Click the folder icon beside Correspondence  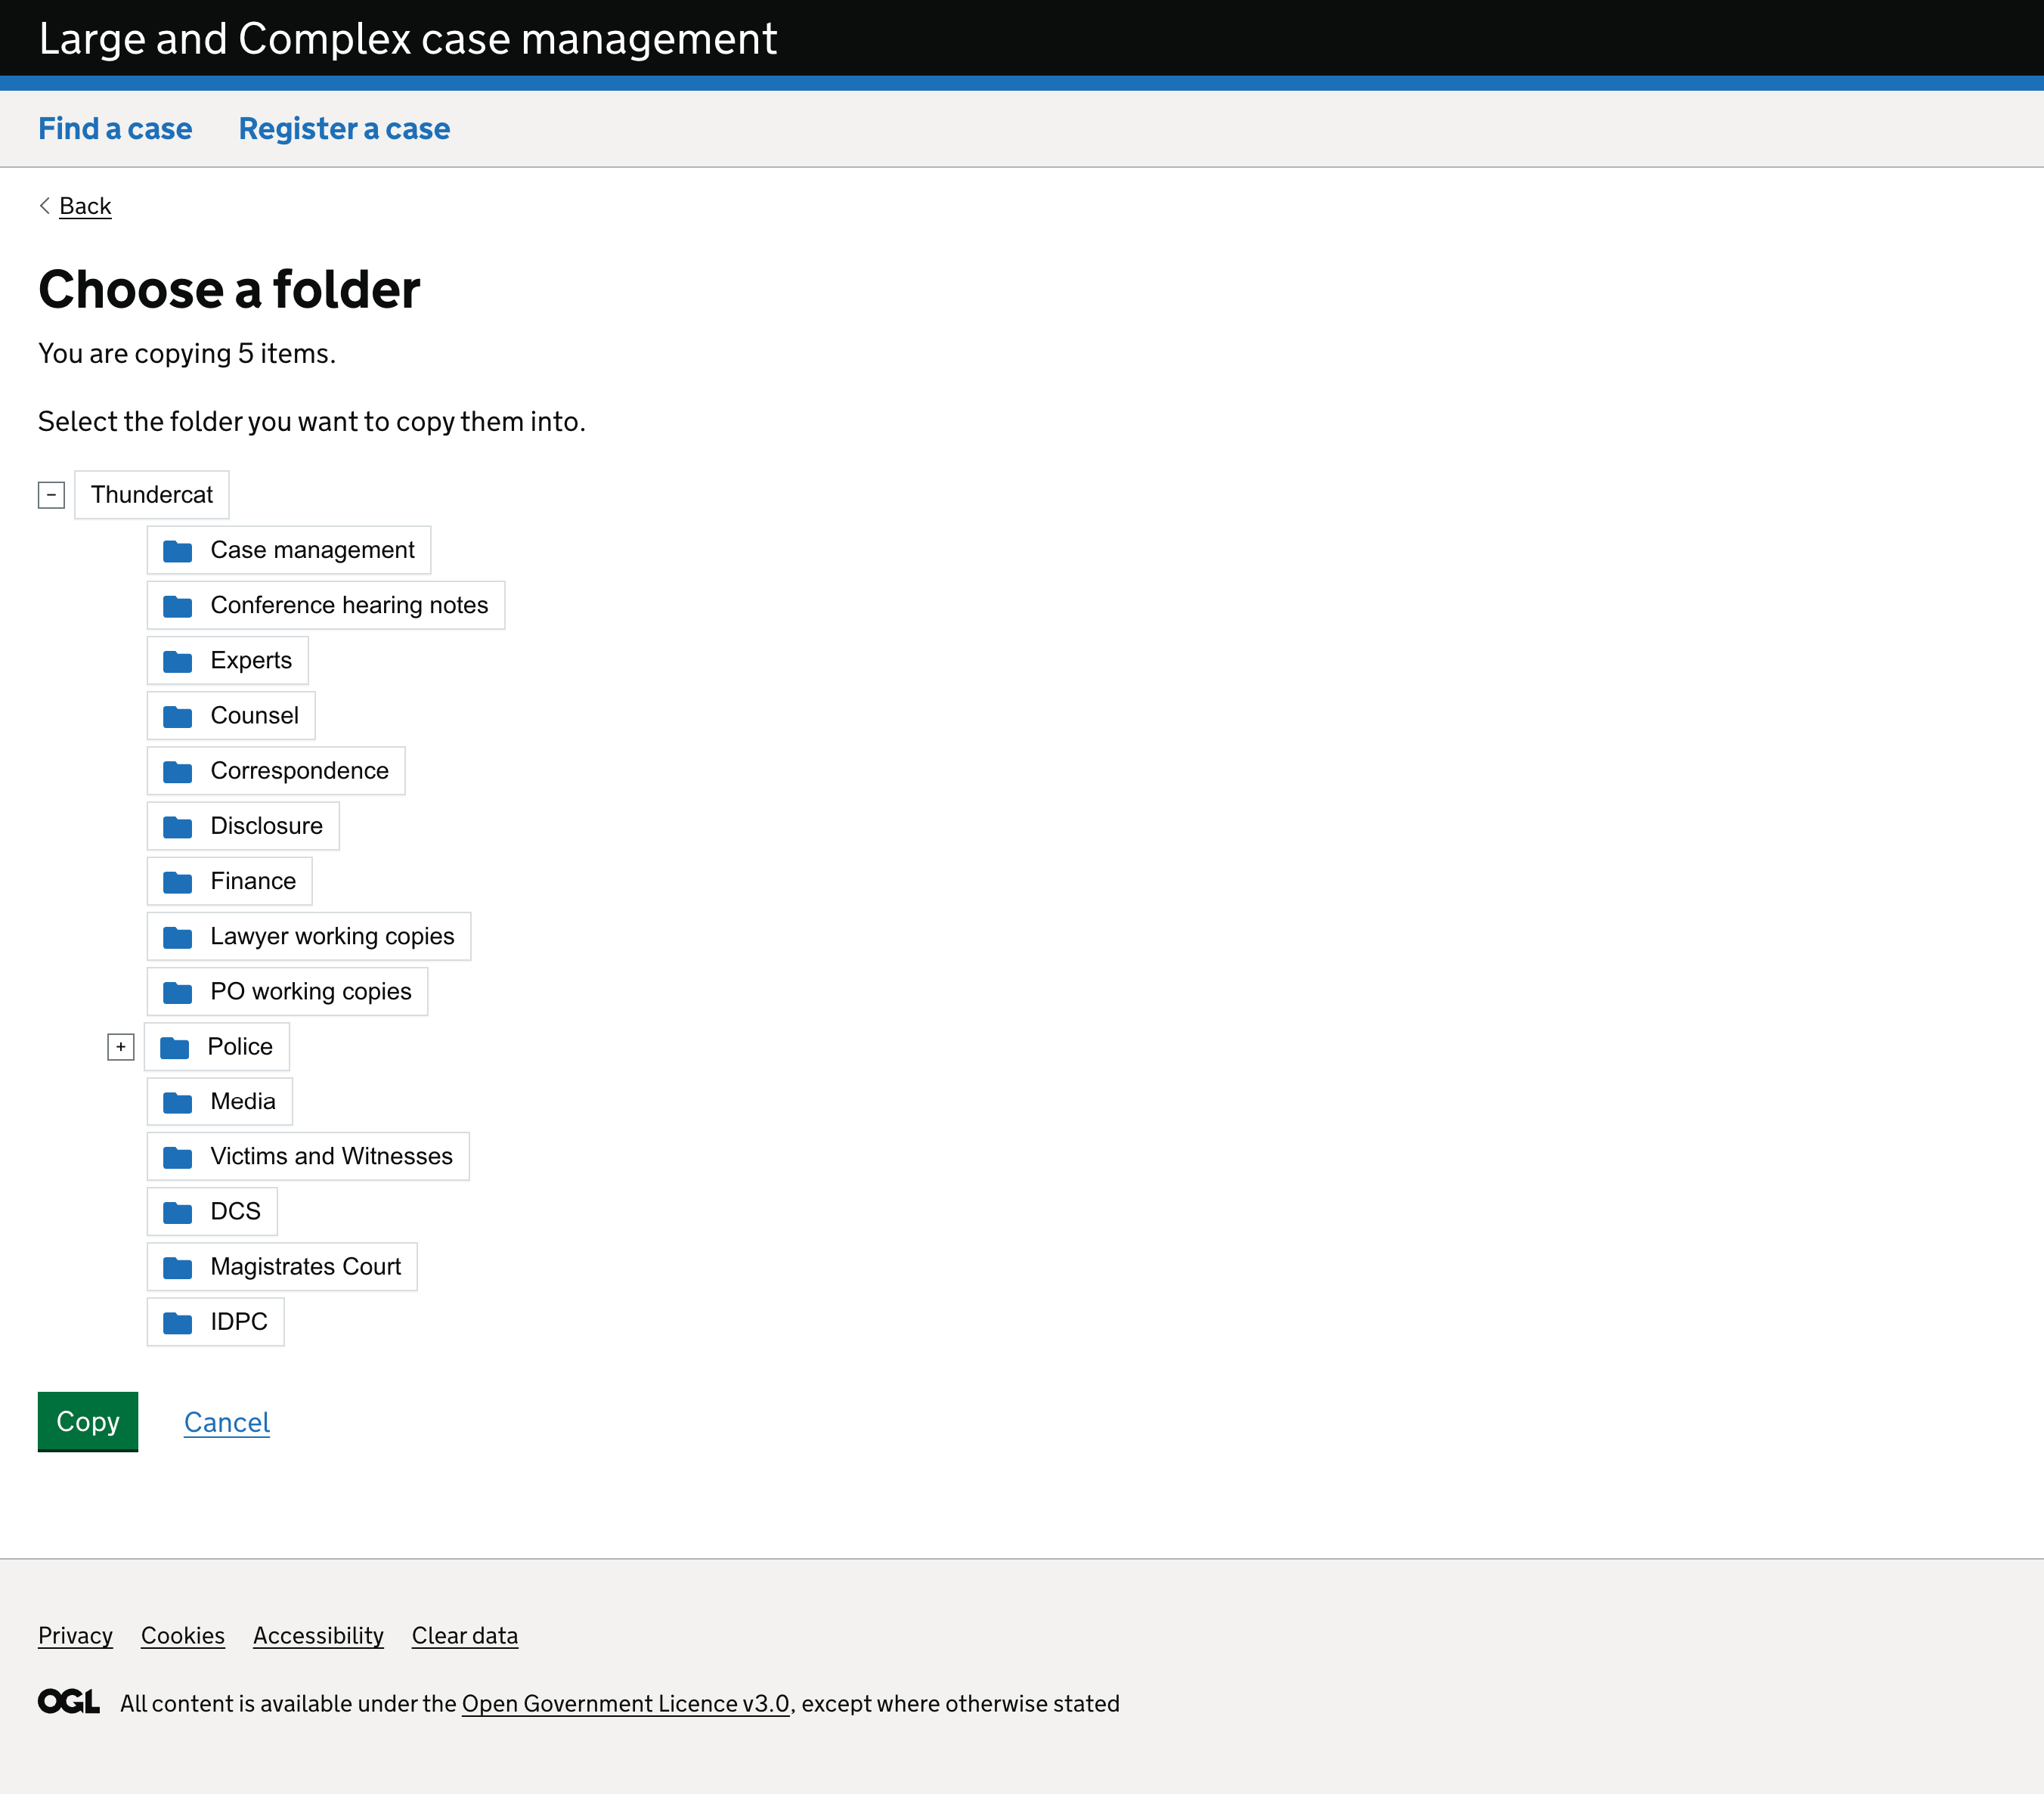(x=177, y=771)
